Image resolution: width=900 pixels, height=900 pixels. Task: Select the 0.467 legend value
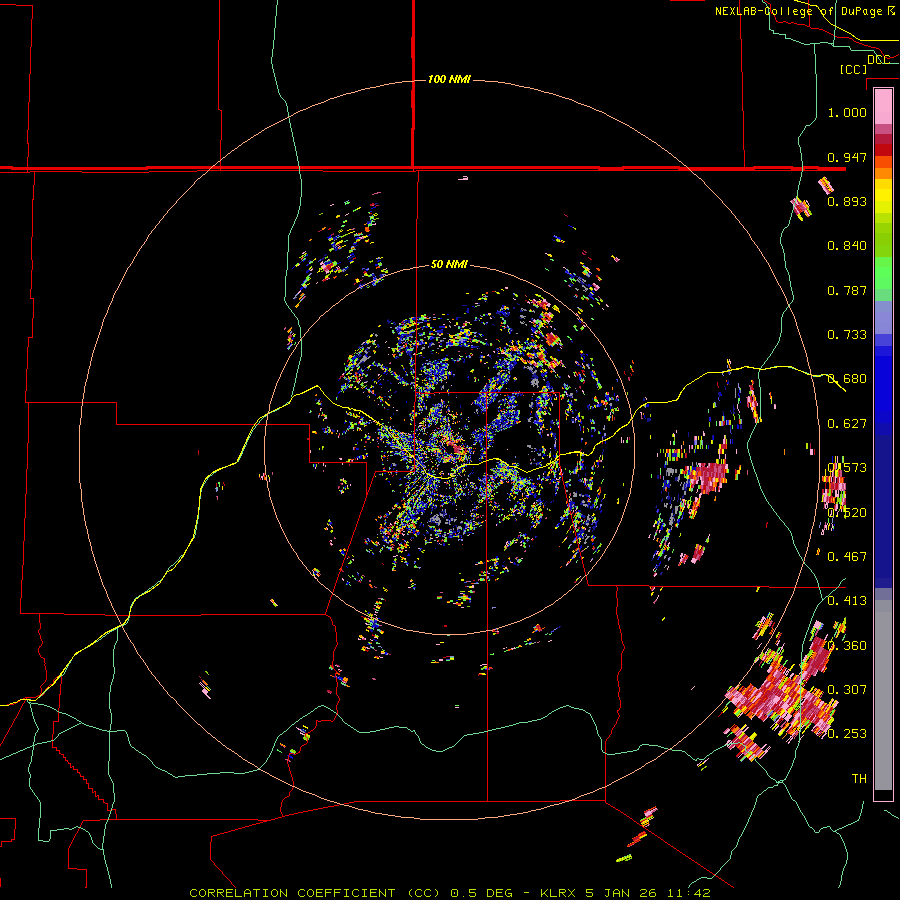click(847, 557)
